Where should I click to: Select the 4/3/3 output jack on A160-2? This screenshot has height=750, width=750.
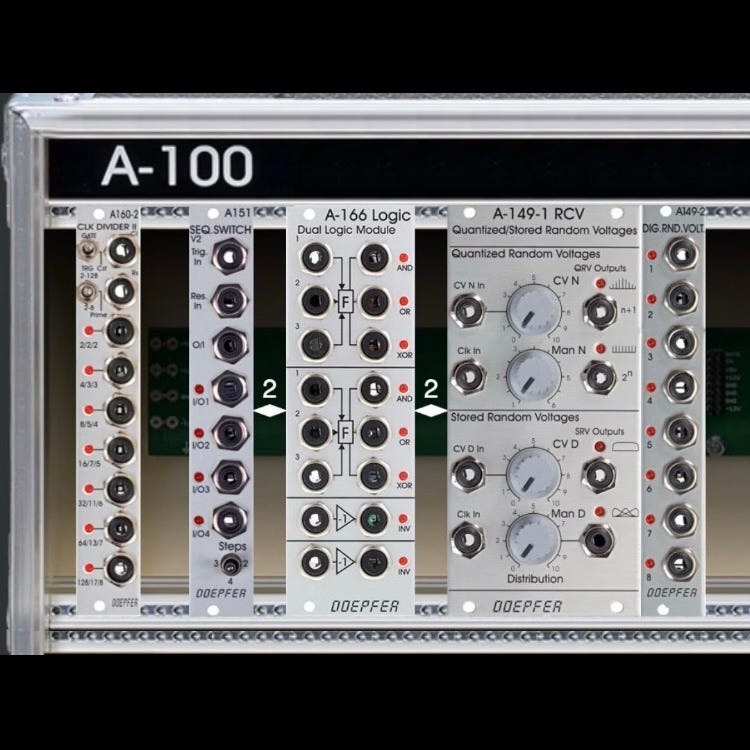pyautogui.click(x=120, y=370)
